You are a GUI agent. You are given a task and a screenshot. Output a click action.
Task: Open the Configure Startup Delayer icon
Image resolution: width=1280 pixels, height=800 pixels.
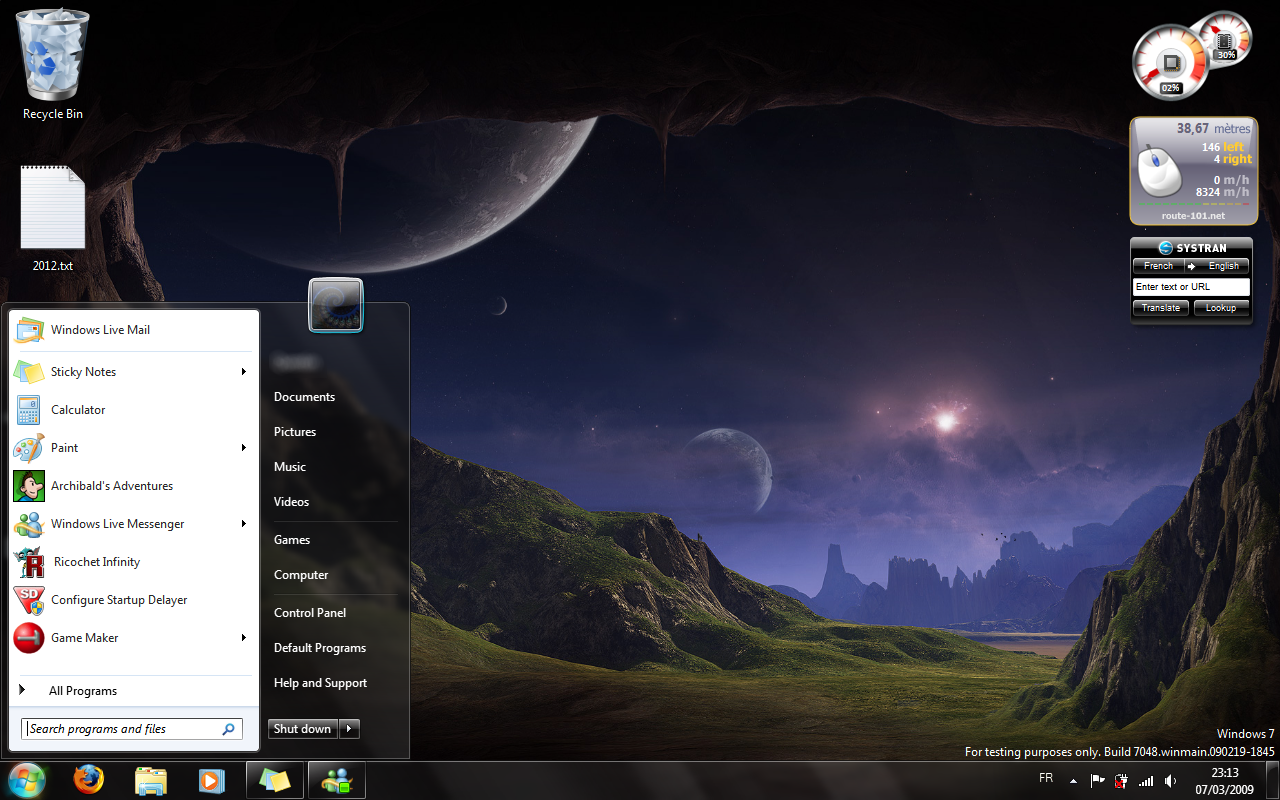coord(29,600)
